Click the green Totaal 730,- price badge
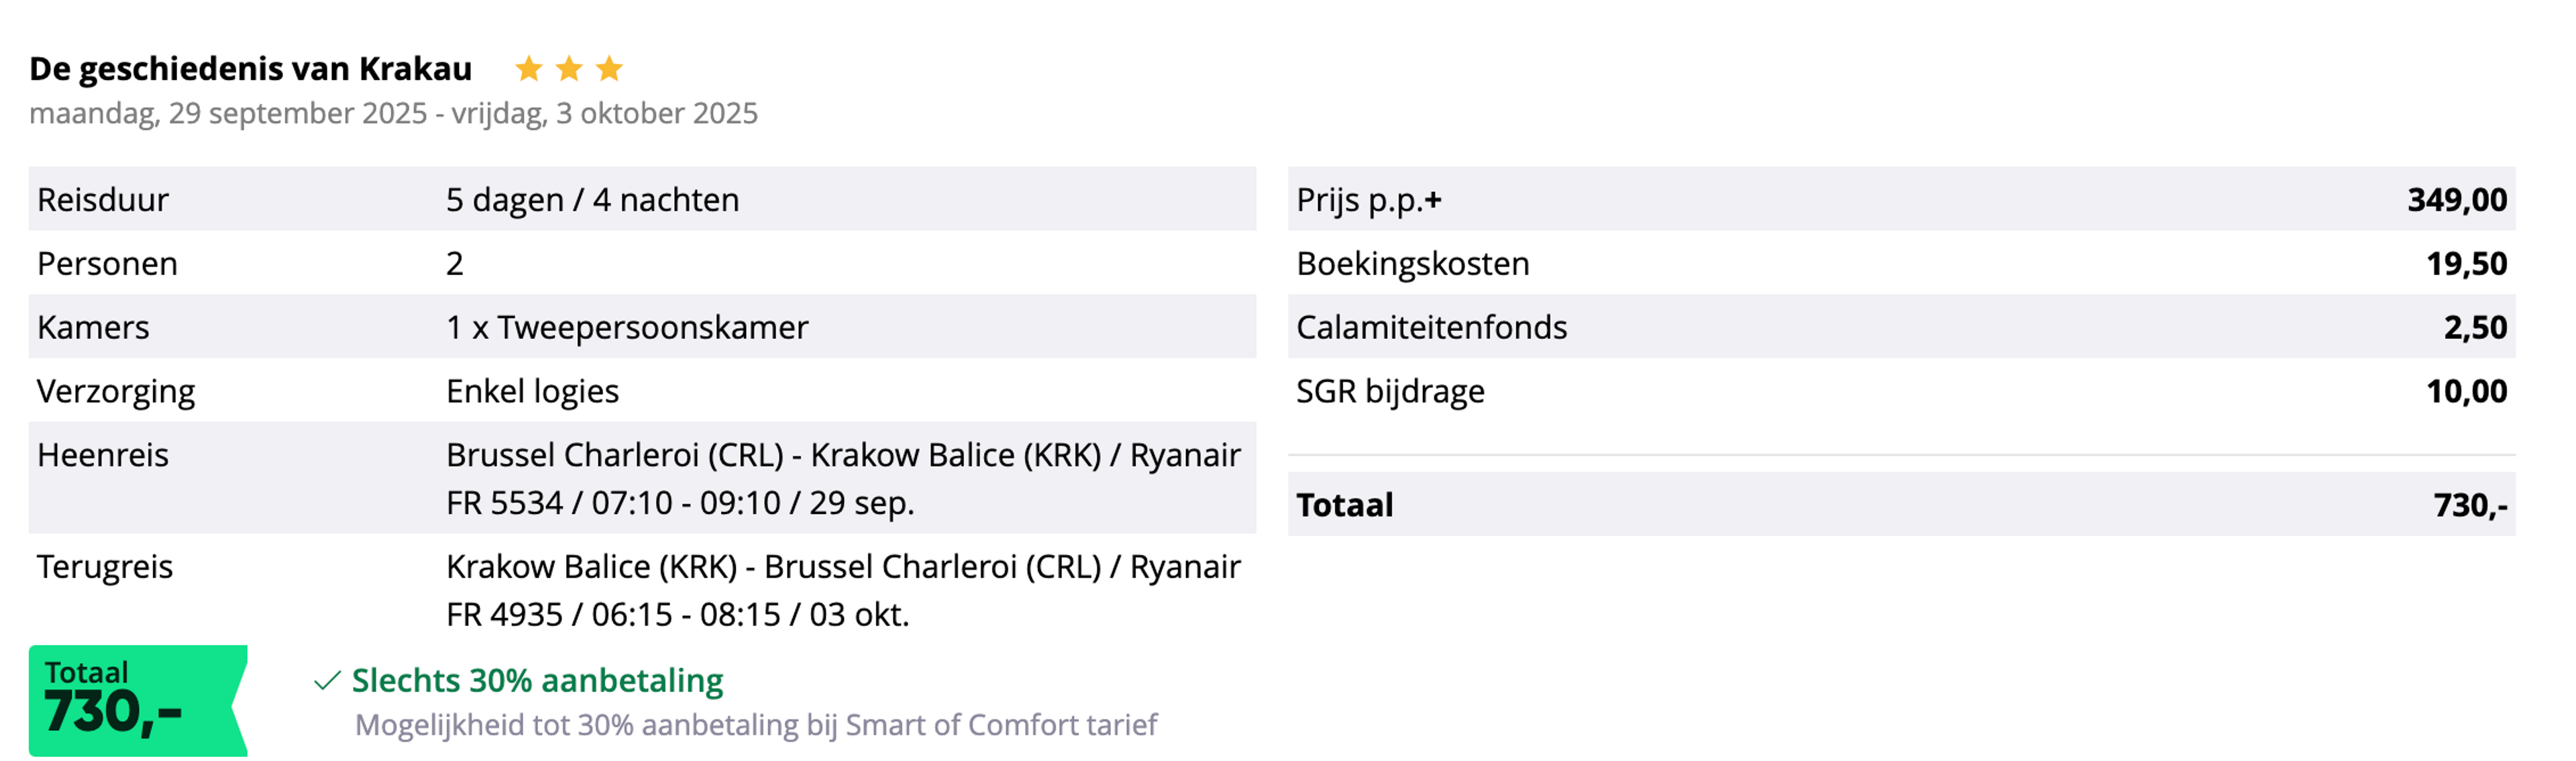 pos(138,700)
